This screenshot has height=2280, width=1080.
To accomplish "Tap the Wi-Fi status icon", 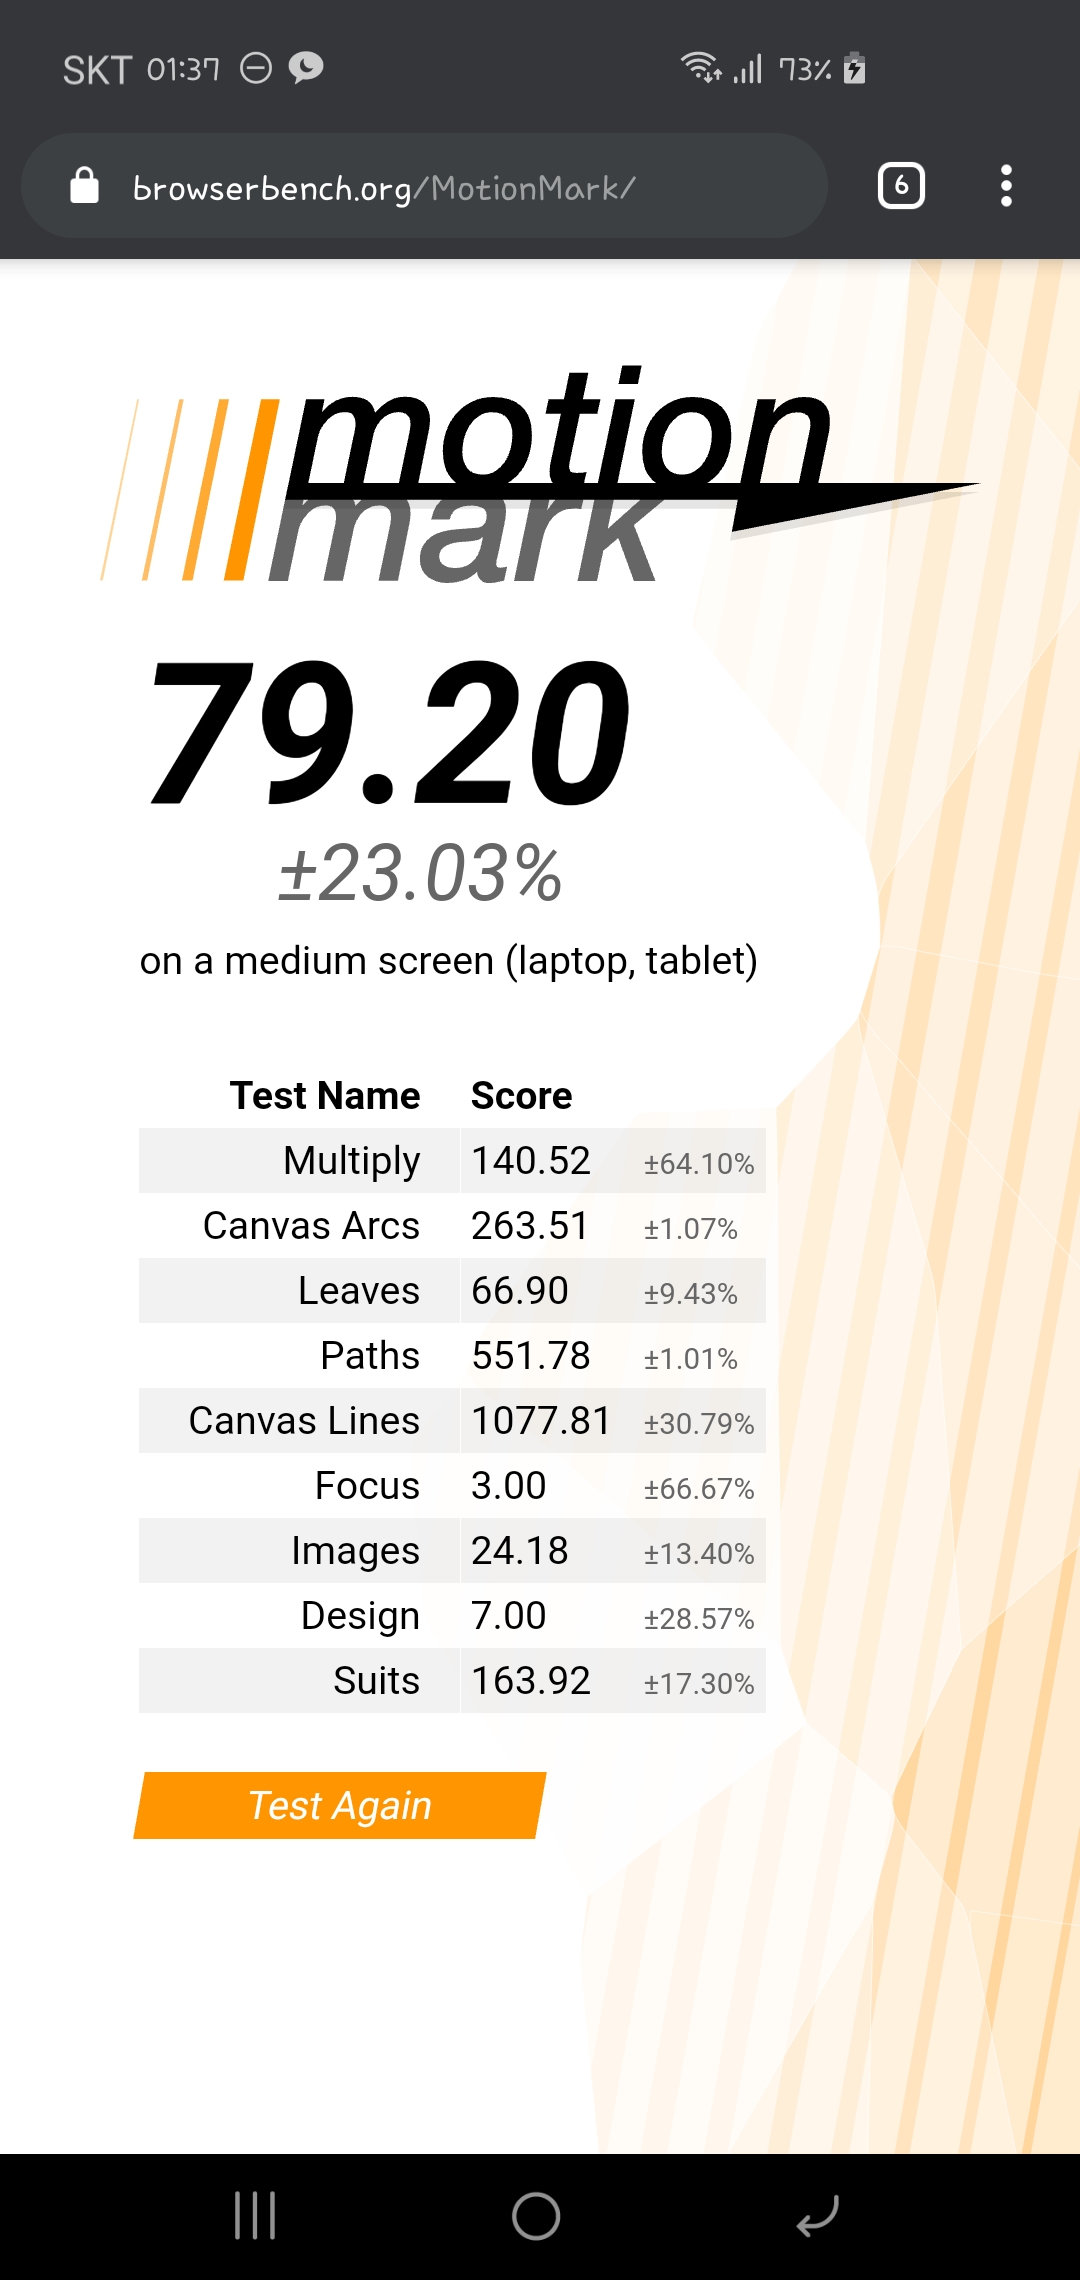I will [x=700, y=68].
